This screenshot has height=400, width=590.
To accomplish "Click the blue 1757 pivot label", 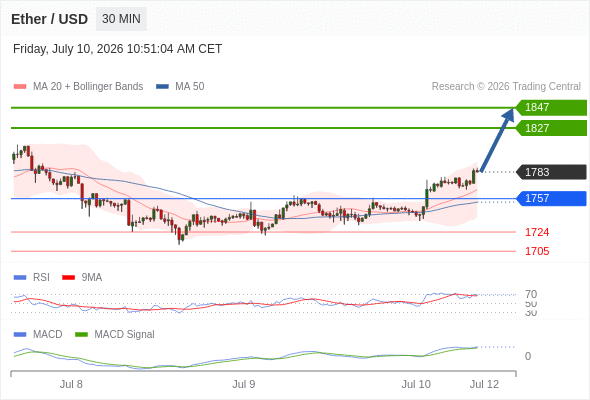I will (551, 198).
